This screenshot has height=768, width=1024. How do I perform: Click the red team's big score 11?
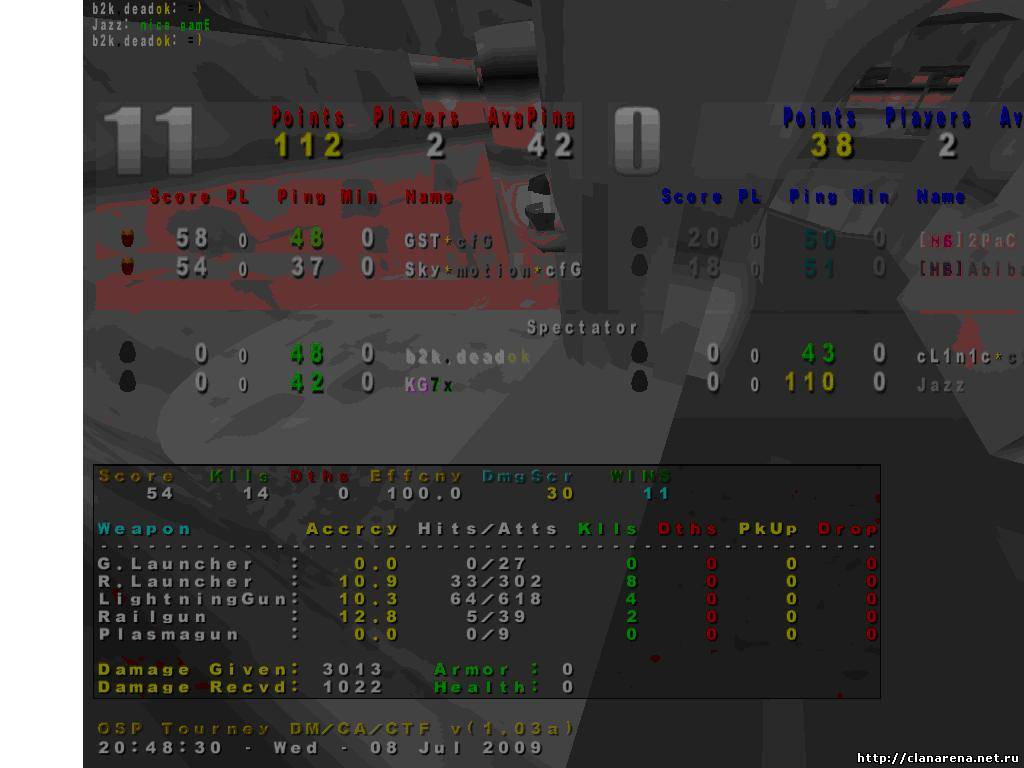150,141
